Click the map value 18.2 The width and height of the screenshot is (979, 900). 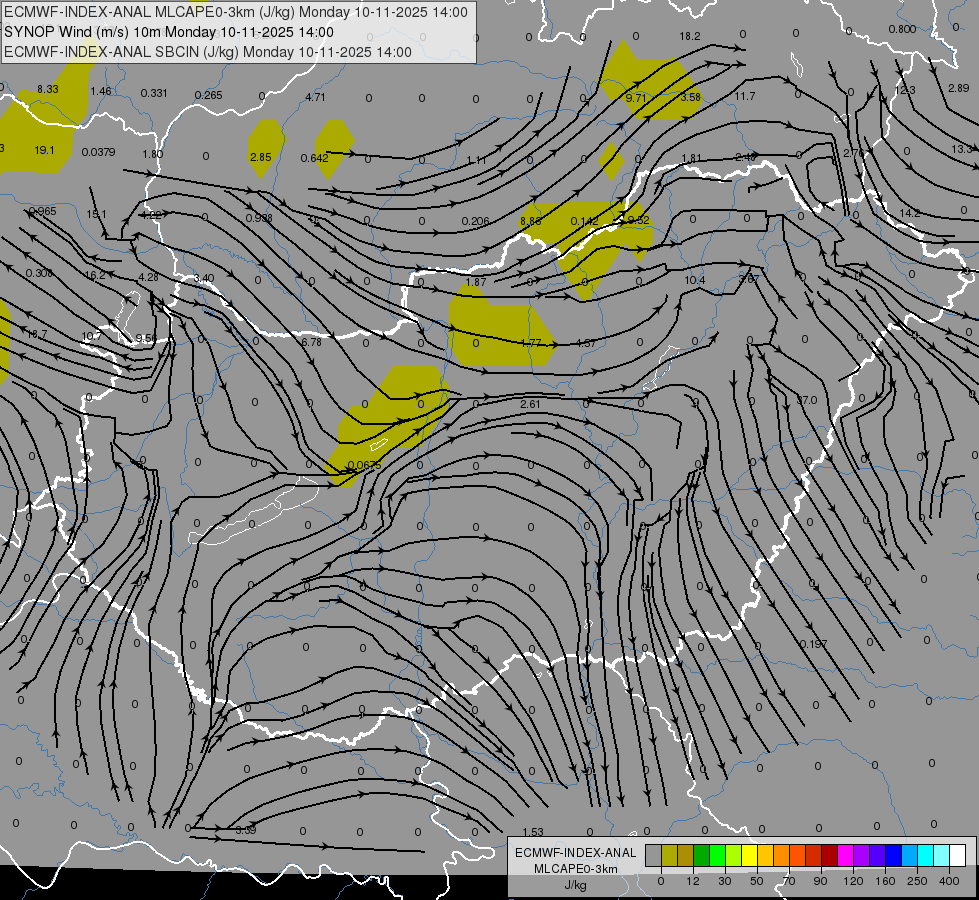[690, 36]
